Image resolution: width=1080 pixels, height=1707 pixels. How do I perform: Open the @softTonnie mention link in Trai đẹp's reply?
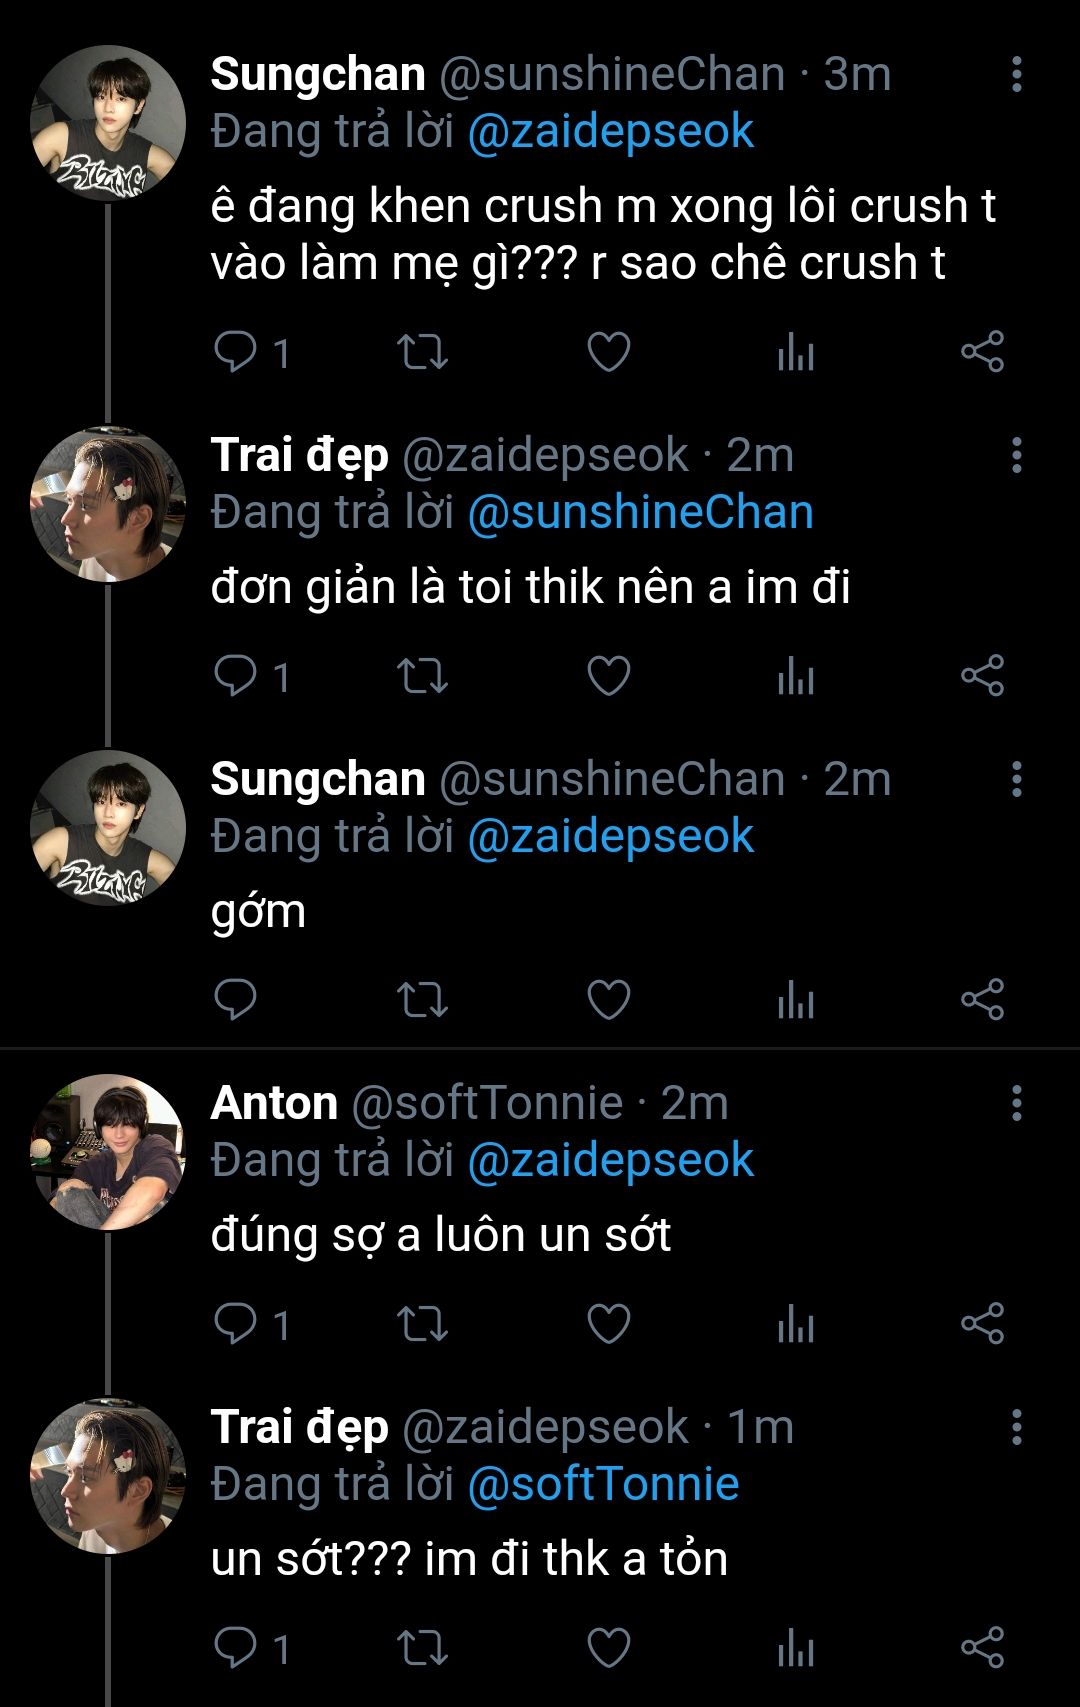click(x=603, y=1484)
